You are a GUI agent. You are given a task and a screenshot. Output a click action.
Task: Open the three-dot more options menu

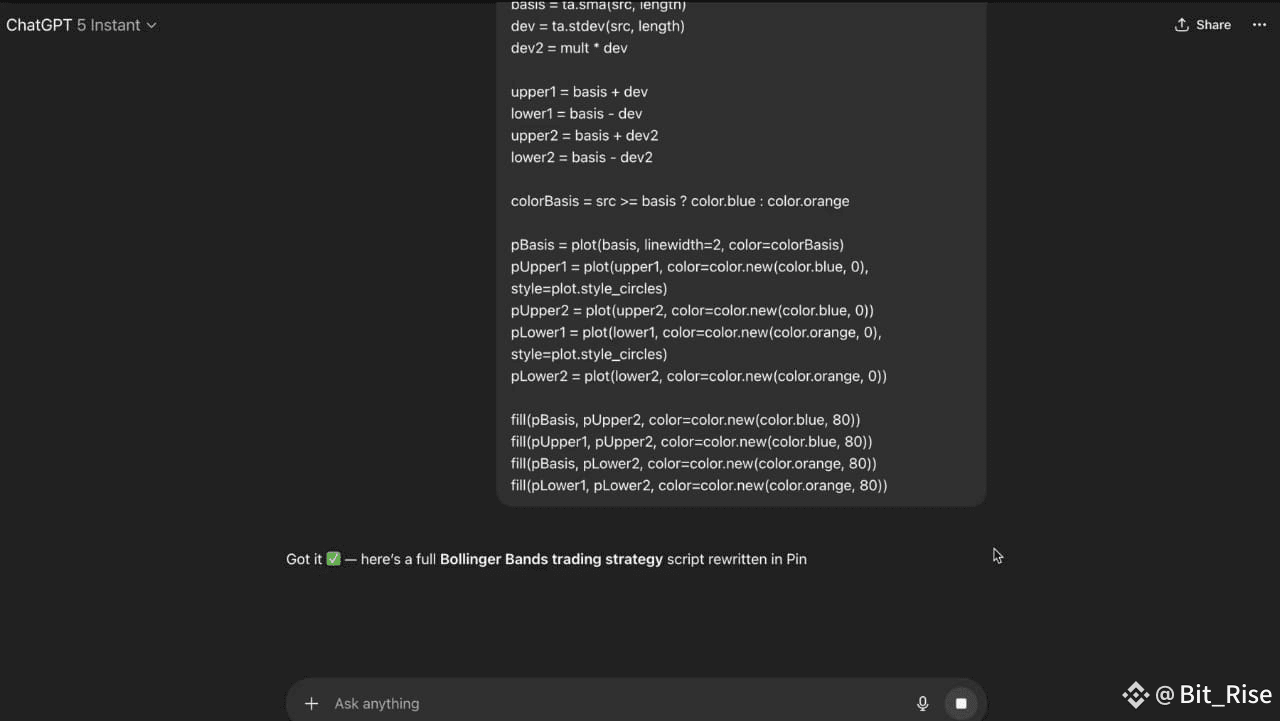[1259, 25]
